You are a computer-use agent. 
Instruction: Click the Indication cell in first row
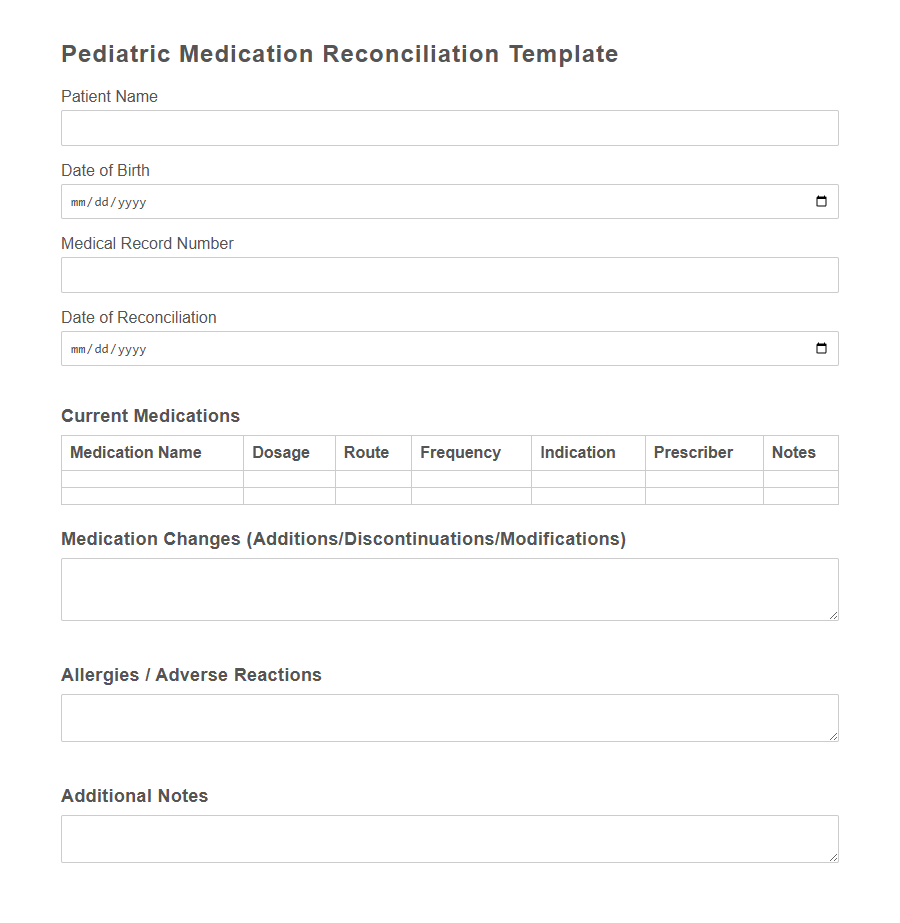(587, 481)
